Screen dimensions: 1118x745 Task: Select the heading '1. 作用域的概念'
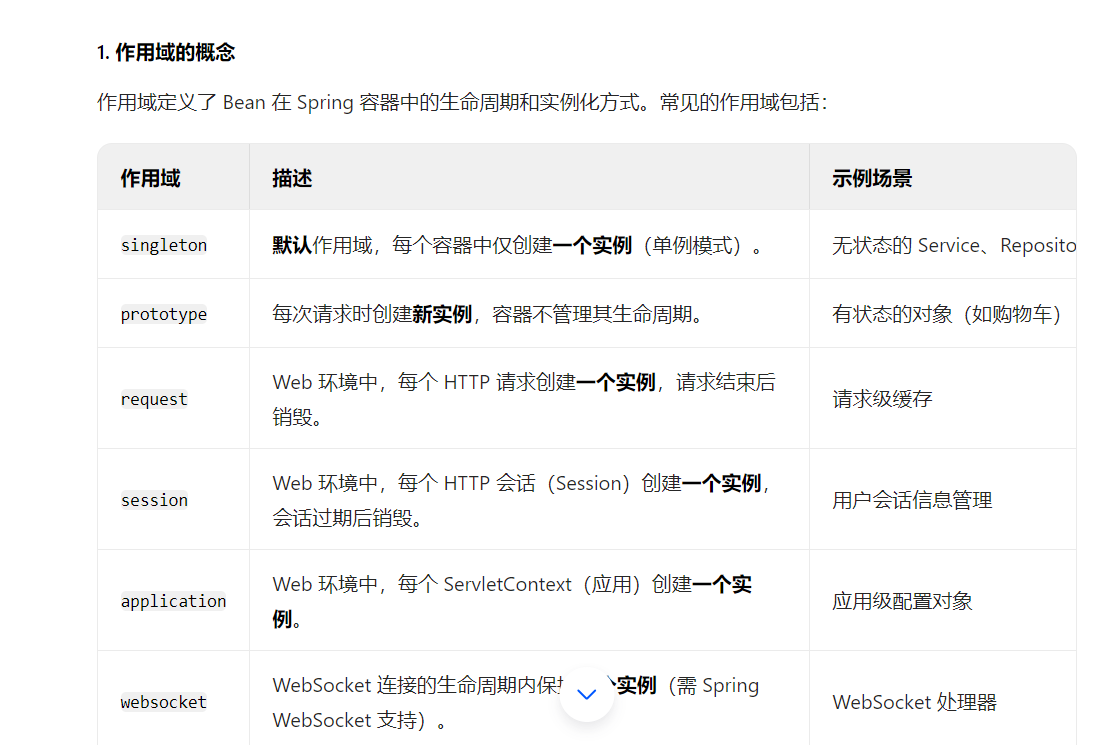coord(166,52)
